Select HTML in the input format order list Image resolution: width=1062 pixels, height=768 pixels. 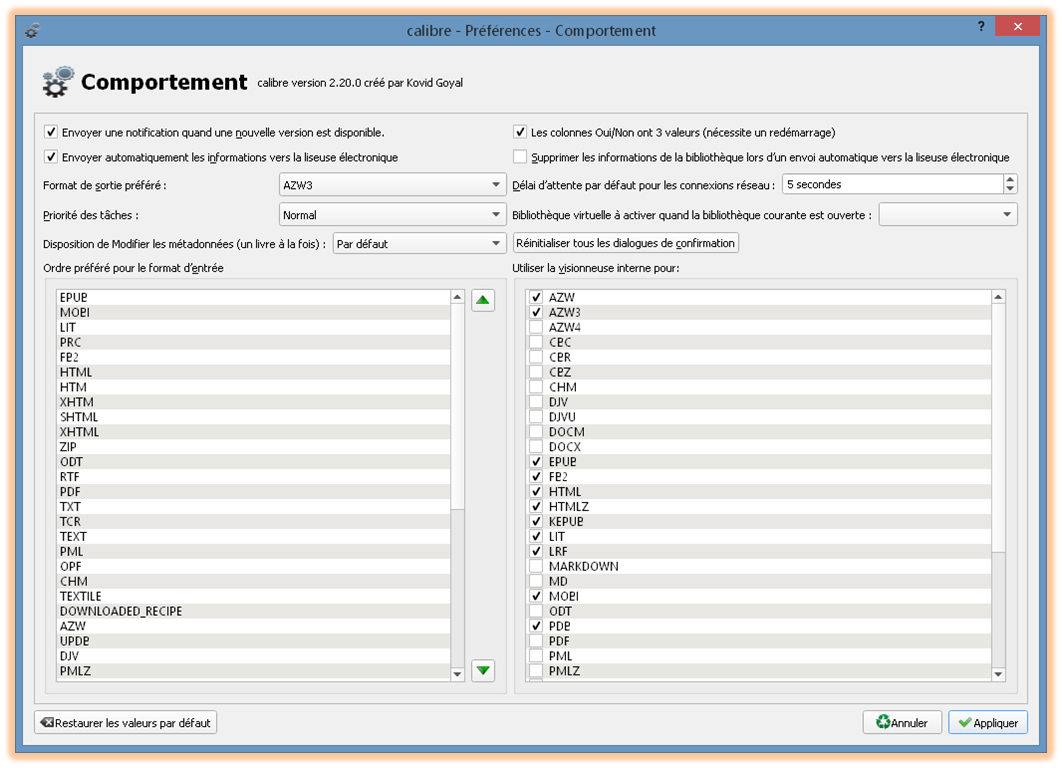coord(254,372)
